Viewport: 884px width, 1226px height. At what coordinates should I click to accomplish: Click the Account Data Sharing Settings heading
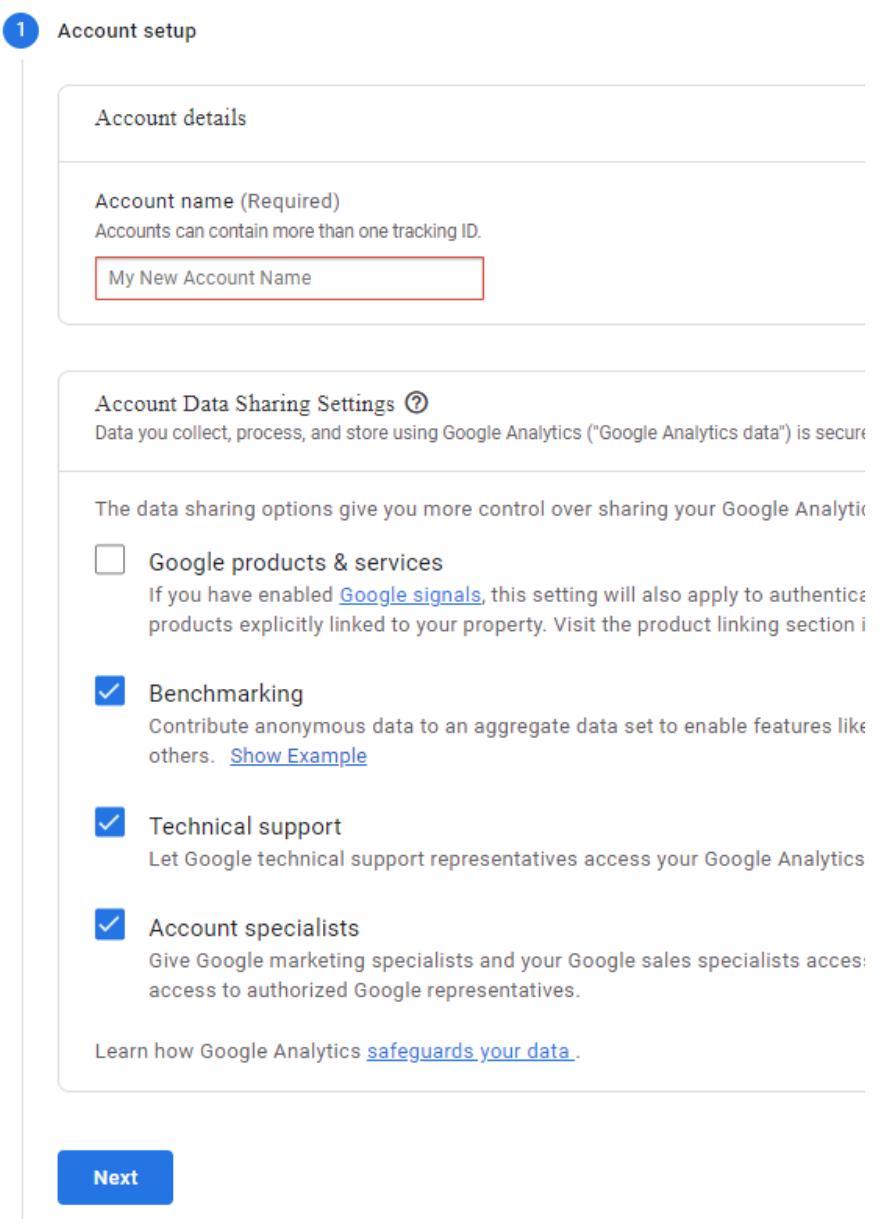245,404
